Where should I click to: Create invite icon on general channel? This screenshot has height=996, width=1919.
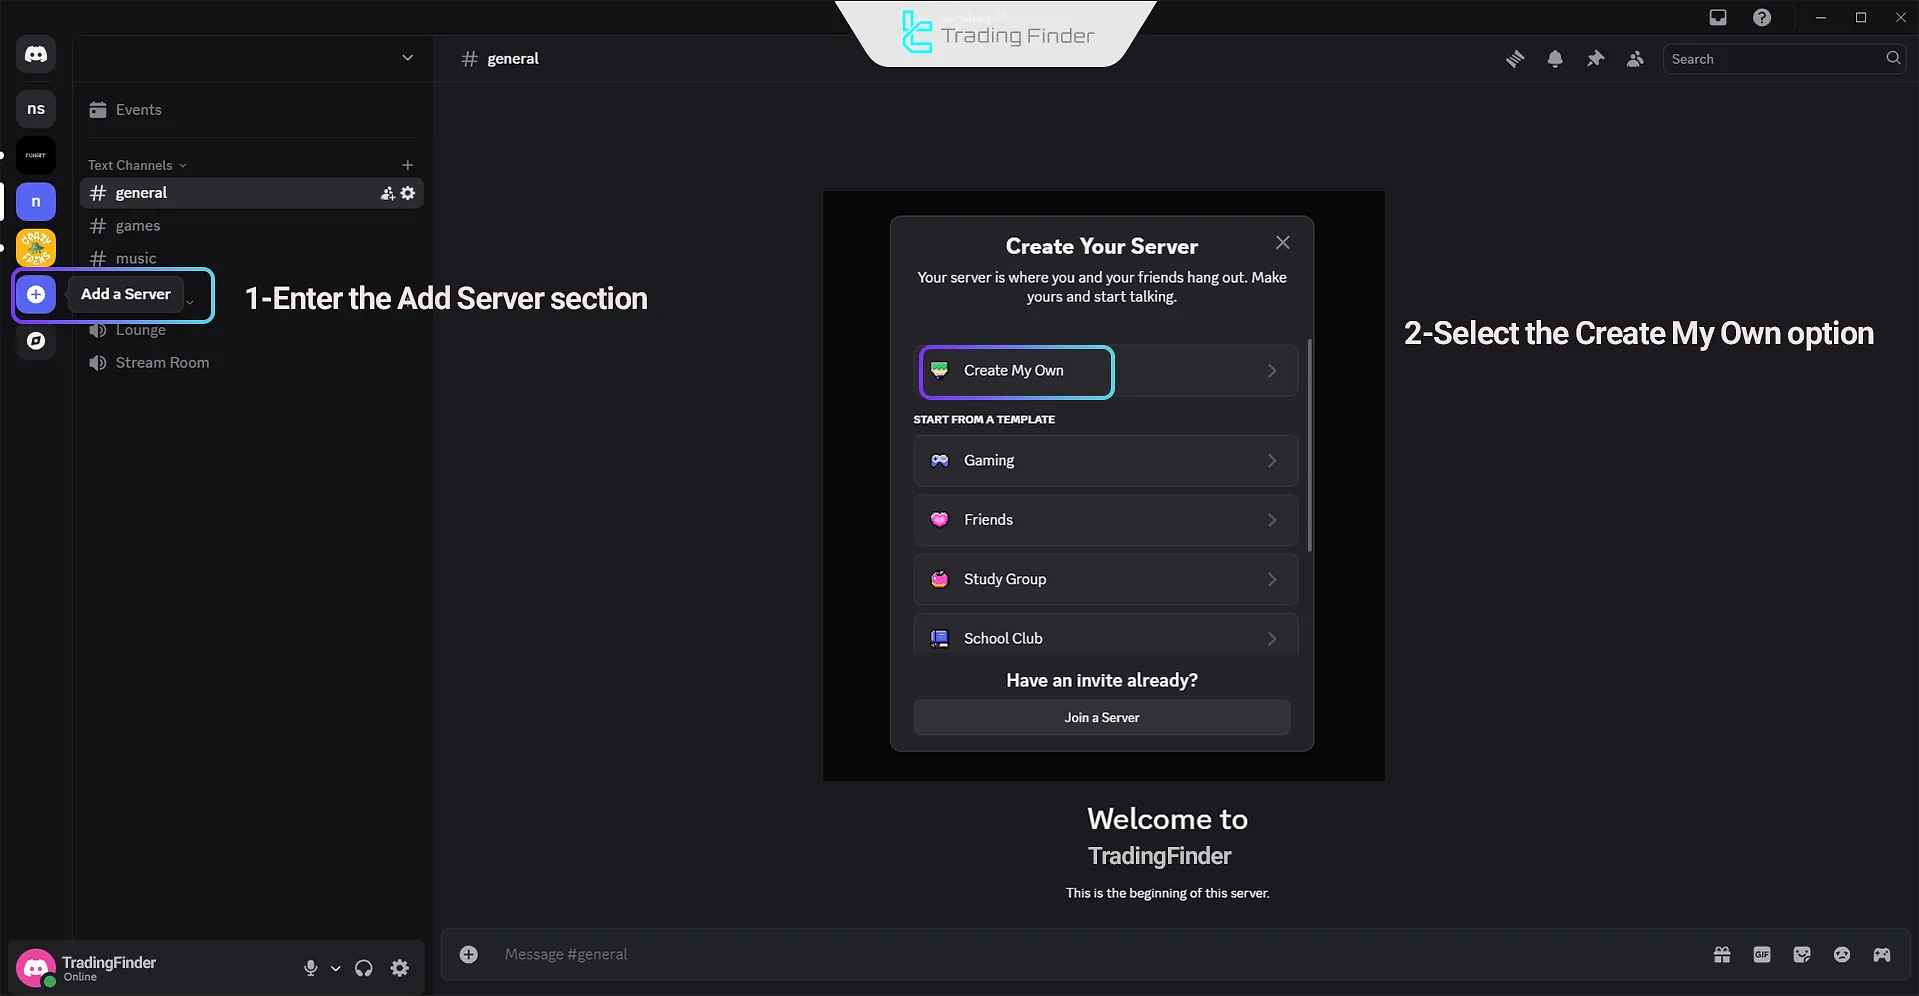[387, 193]
